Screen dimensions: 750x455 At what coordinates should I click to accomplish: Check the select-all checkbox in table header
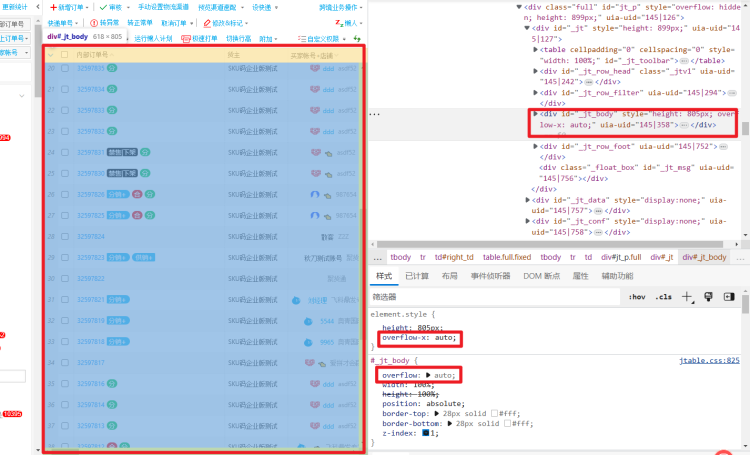(65, 54)
